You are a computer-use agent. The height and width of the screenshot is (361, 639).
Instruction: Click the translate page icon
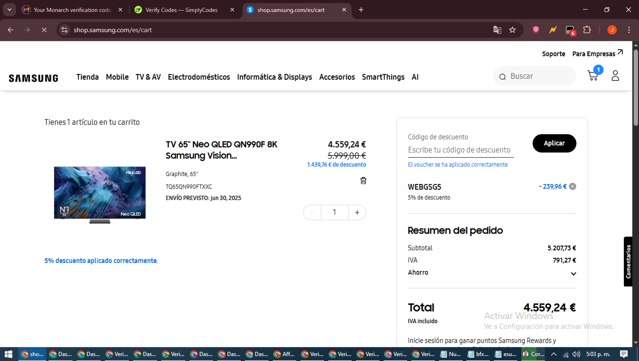tap(497, 30)
